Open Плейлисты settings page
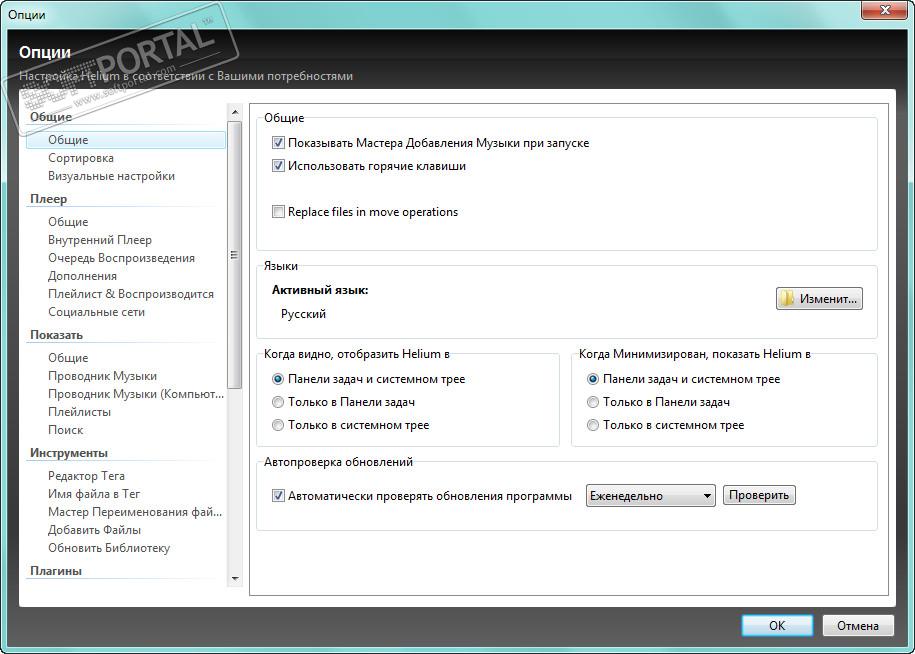 79,412
